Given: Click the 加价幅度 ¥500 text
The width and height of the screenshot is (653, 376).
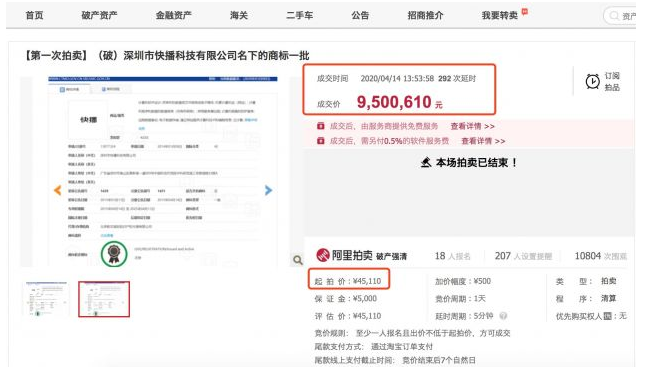Looking at the screenshot, I should tap(463, 281).
